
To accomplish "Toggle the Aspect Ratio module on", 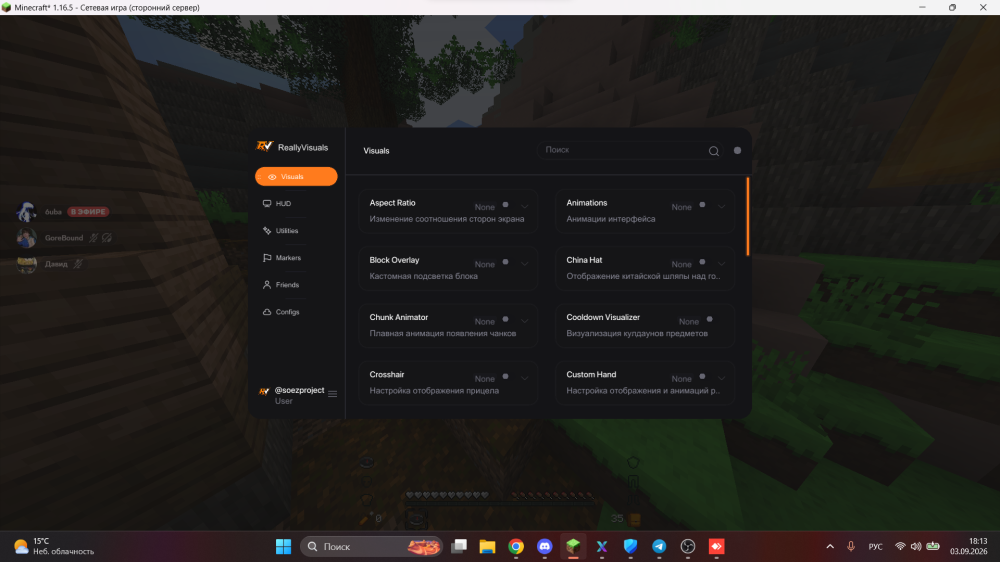I will point(505,205).
